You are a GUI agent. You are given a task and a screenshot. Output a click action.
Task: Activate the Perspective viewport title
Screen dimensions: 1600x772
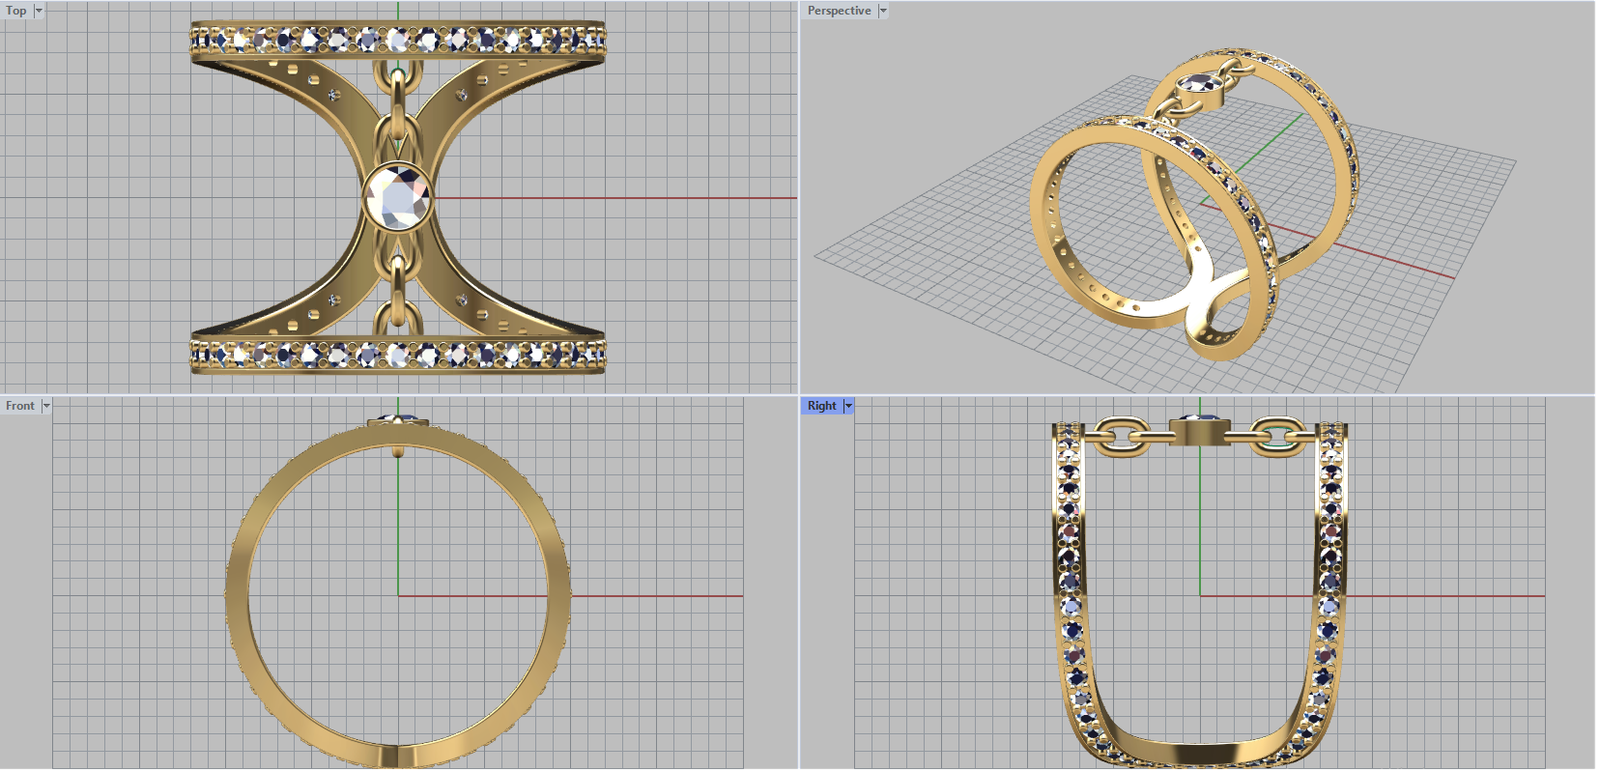tap(839, 11)
